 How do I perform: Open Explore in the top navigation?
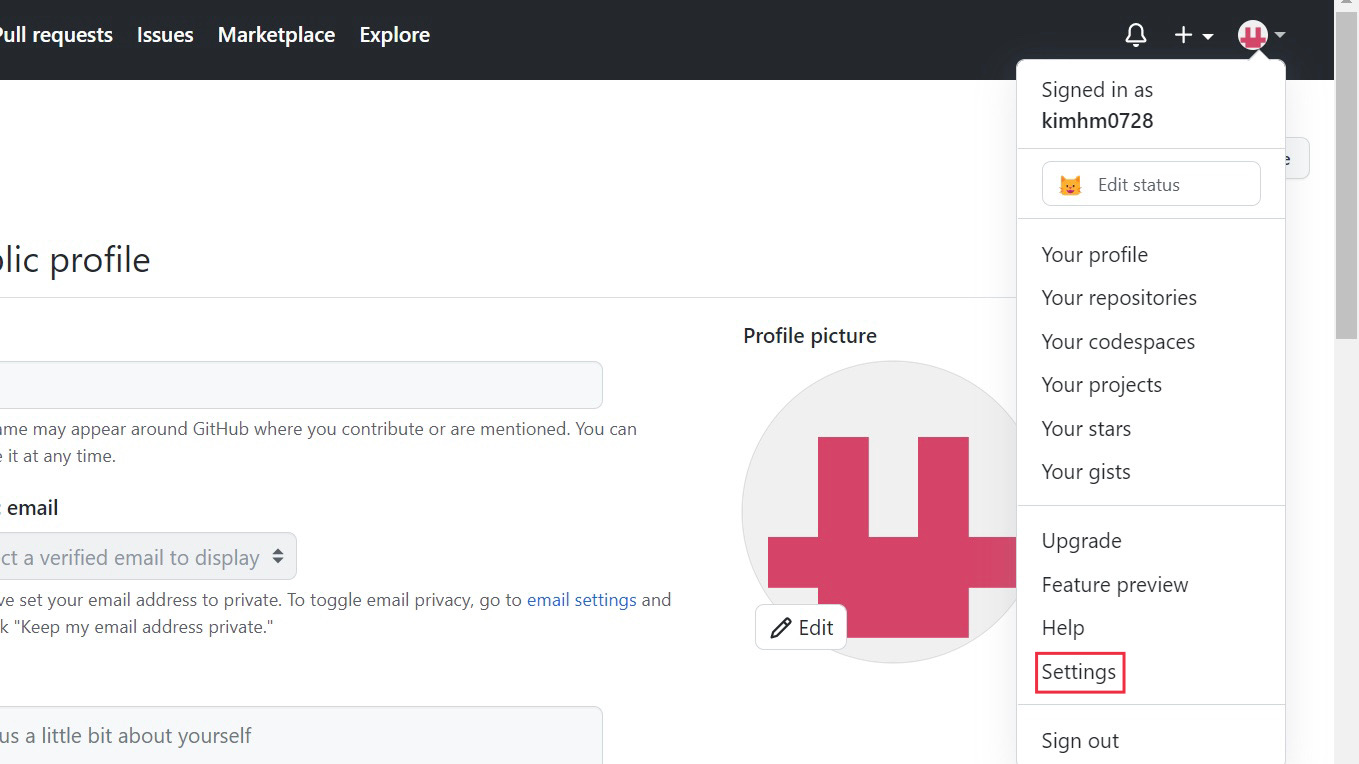pos(394,35)
